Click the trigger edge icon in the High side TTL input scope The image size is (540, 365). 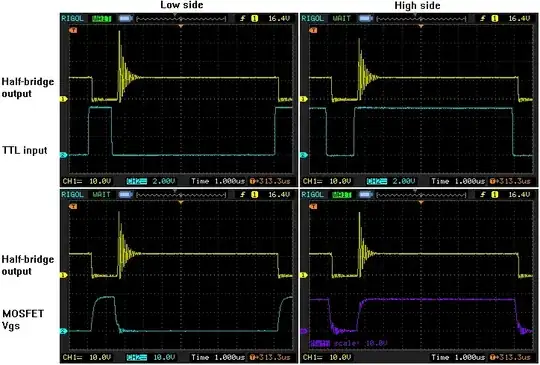[x=483, y=18]
